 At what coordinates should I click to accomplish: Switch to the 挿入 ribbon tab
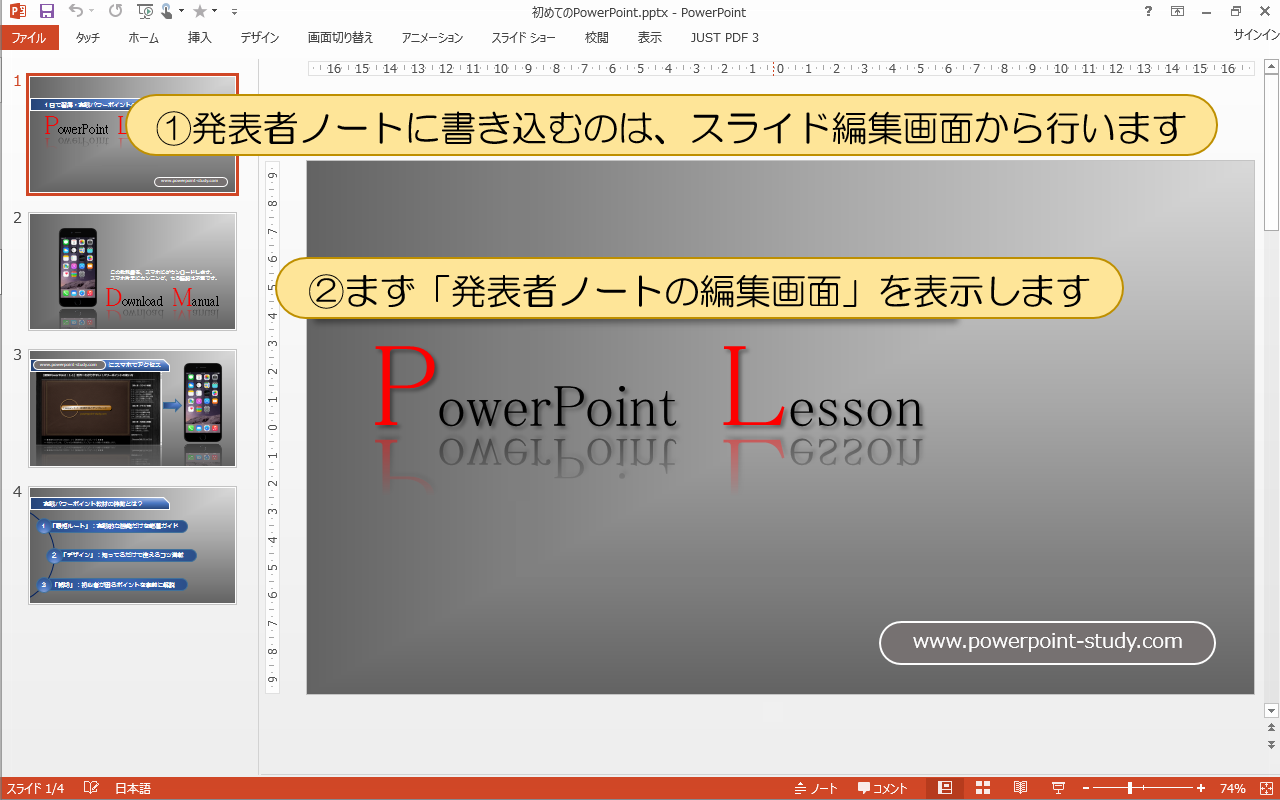pos(200,38)
